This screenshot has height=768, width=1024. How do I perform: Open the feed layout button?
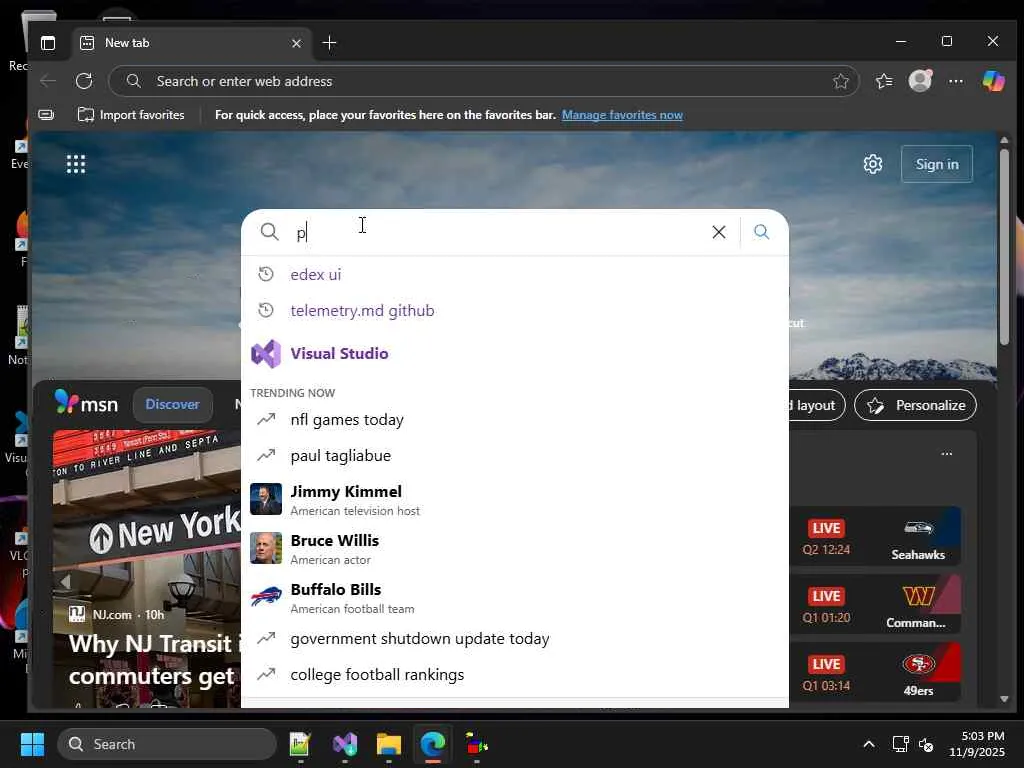pyautogui.click(x=816, y=406)
